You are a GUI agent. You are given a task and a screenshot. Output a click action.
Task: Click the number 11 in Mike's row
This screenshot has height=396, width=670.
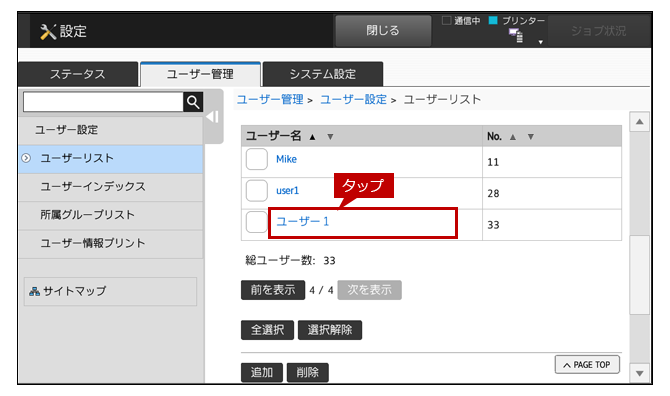pyautogui.click(x=493, y=162)
